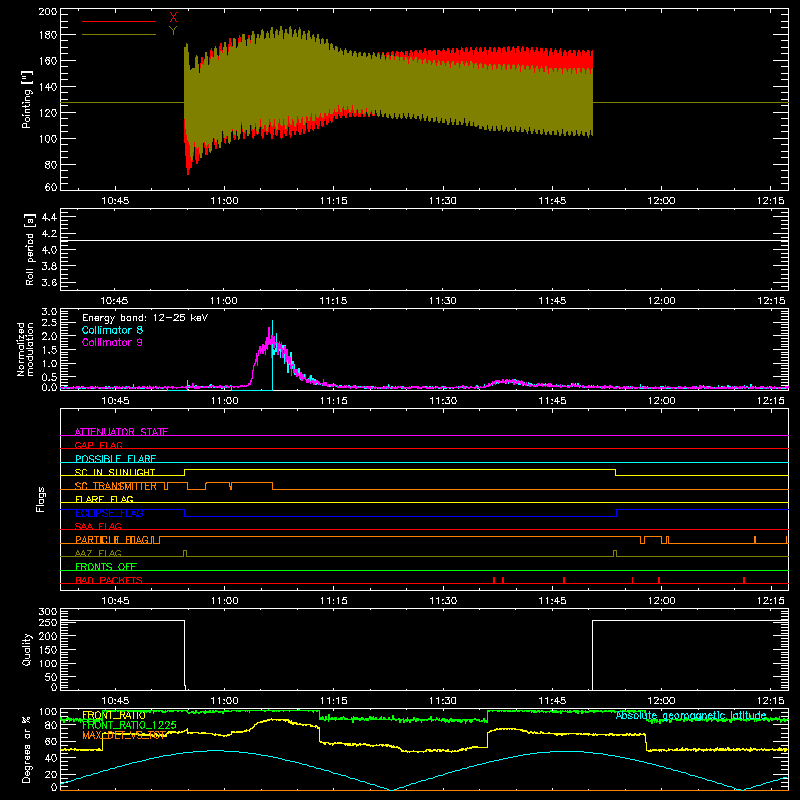Click the Normalized modulation axis title
The height and width of the screenshot is (800, 800).
26,349
